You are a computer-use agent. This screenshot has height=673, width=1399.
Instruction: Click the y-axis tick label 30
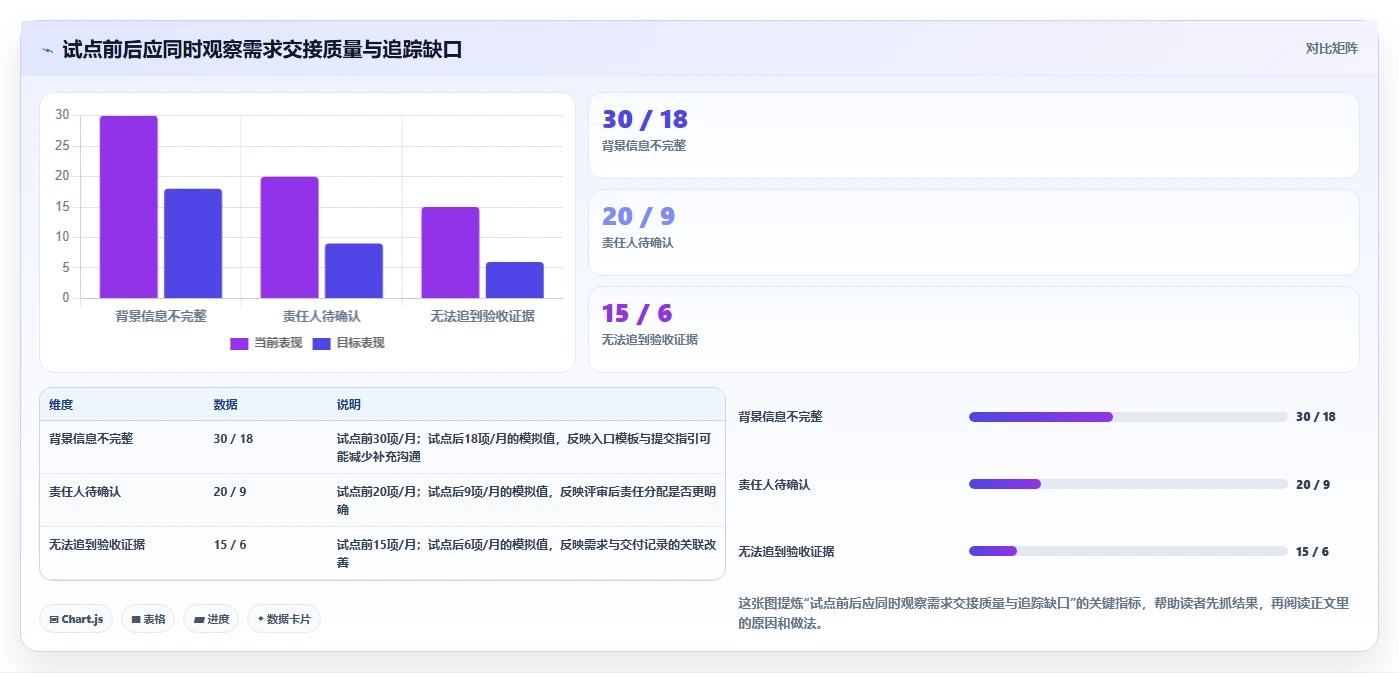[x=62, y=115]
